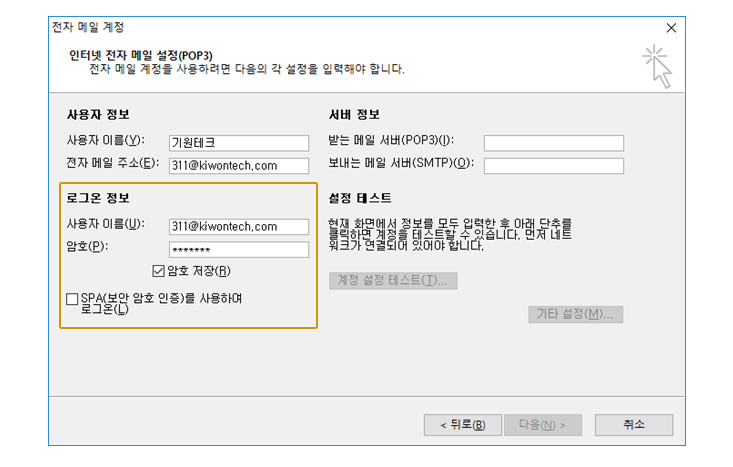Click the 암호(P) label text
The width and height of the screenshot is (733, 467).
86,247
